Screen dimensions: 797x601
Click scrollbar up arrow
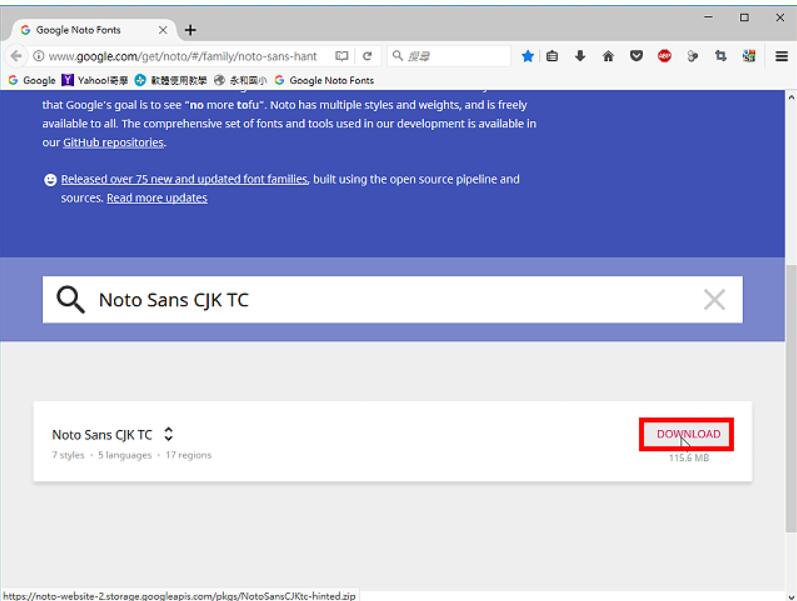pos(791,97)
